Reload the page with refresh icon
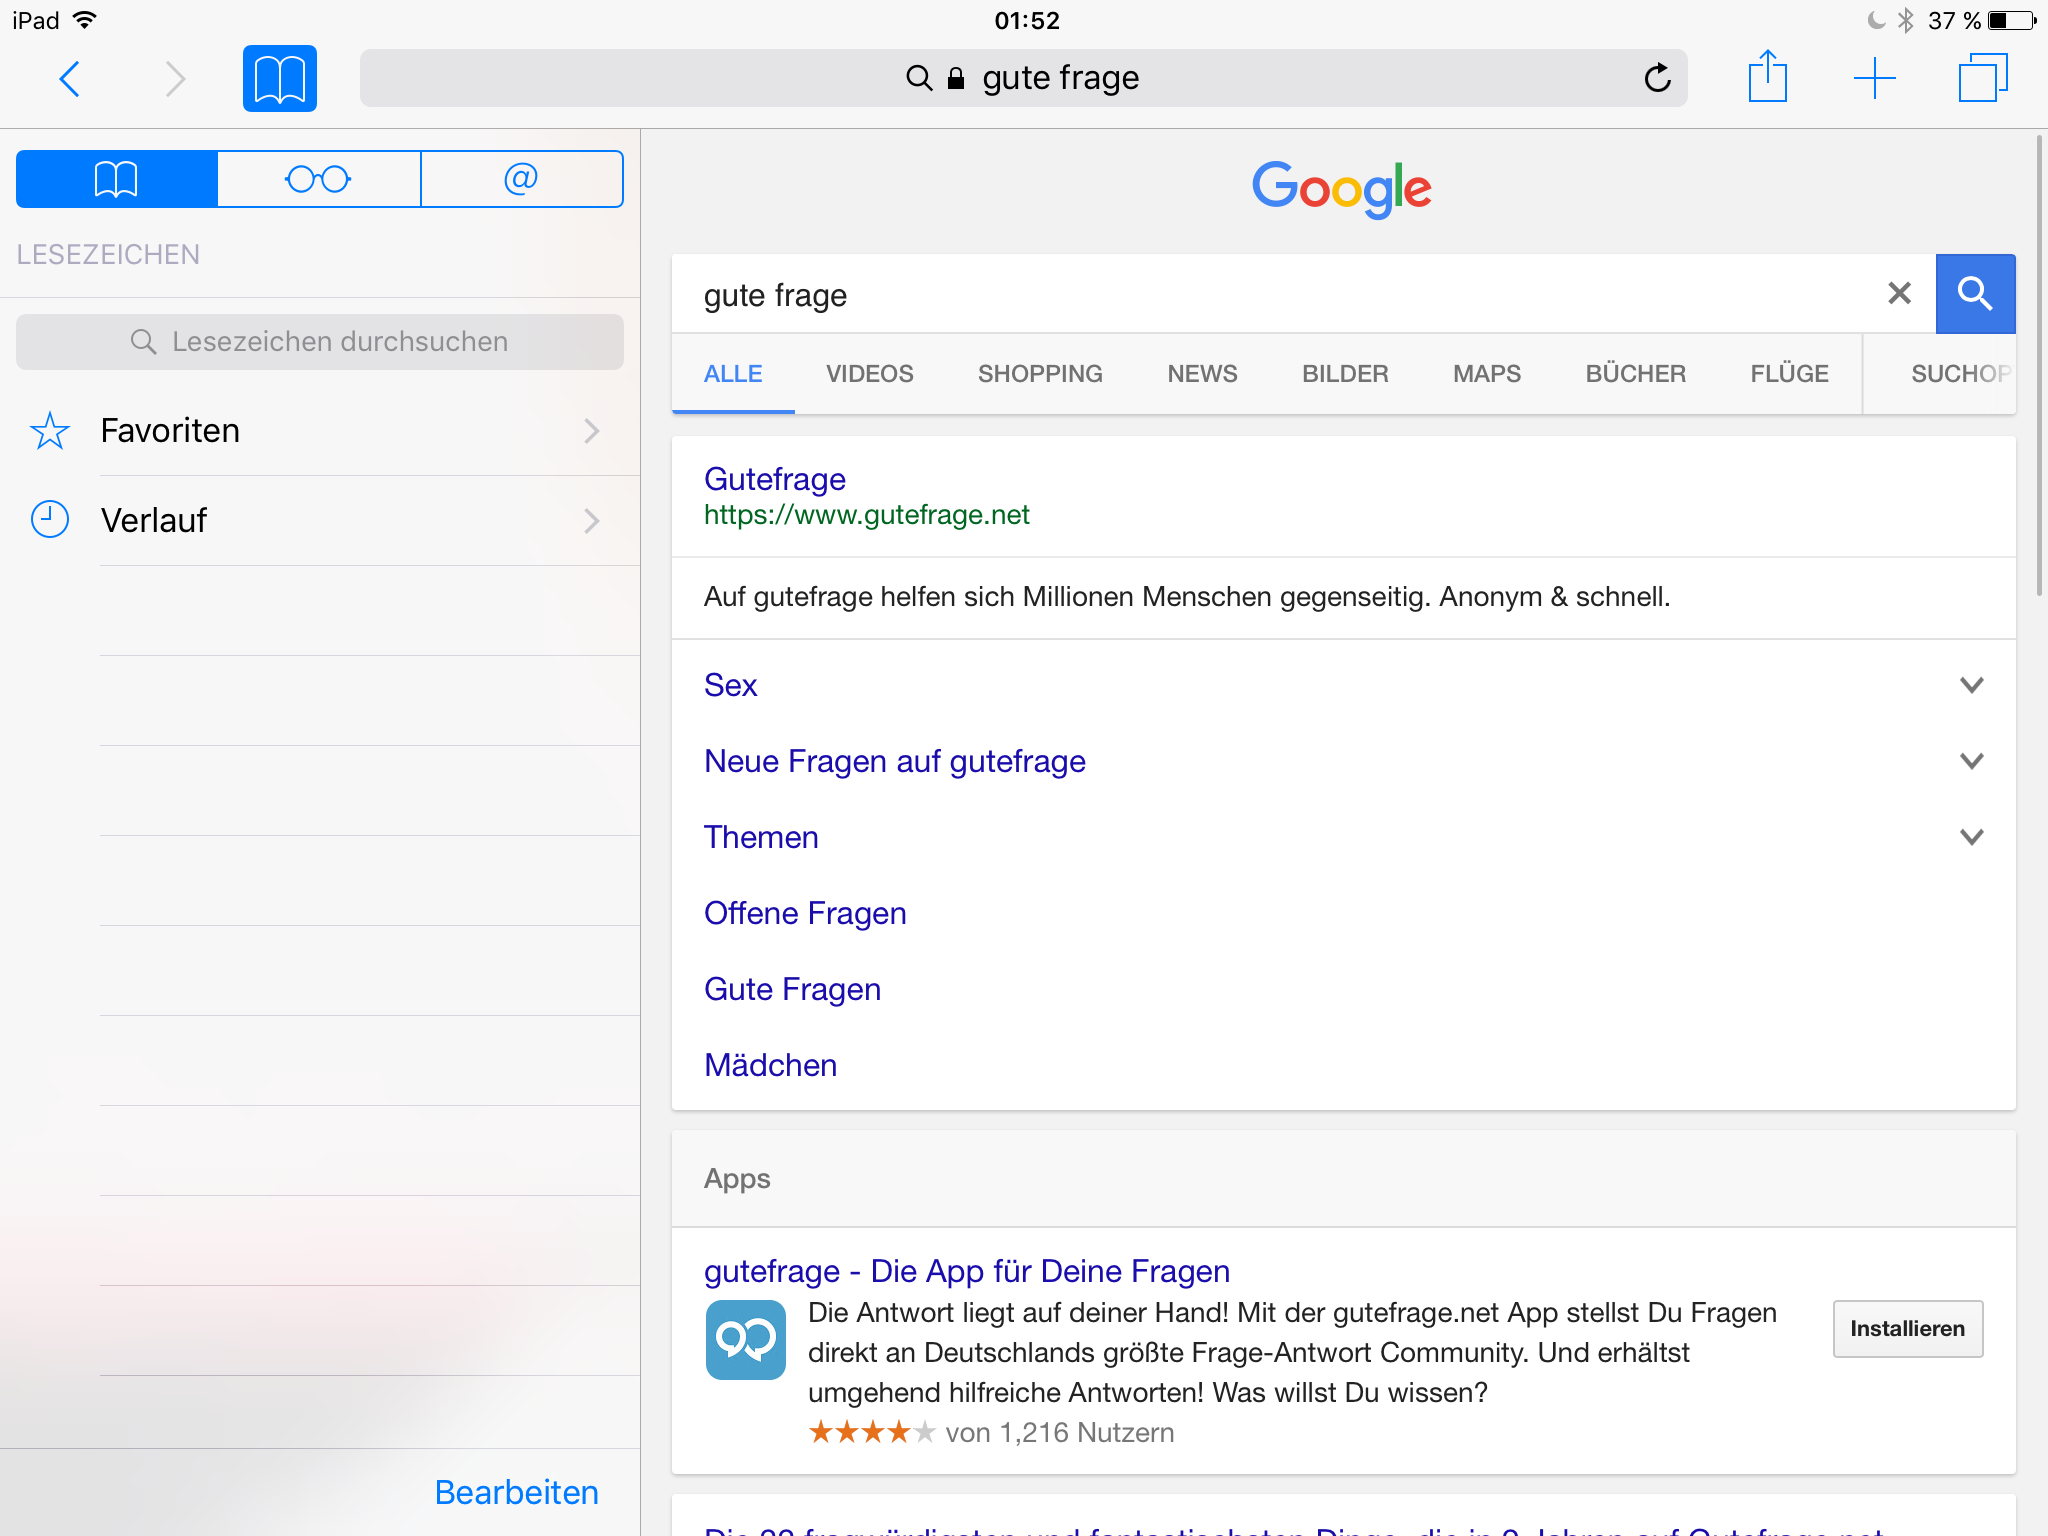This screenshot has width=2048, height=1536. (1657, 78)
